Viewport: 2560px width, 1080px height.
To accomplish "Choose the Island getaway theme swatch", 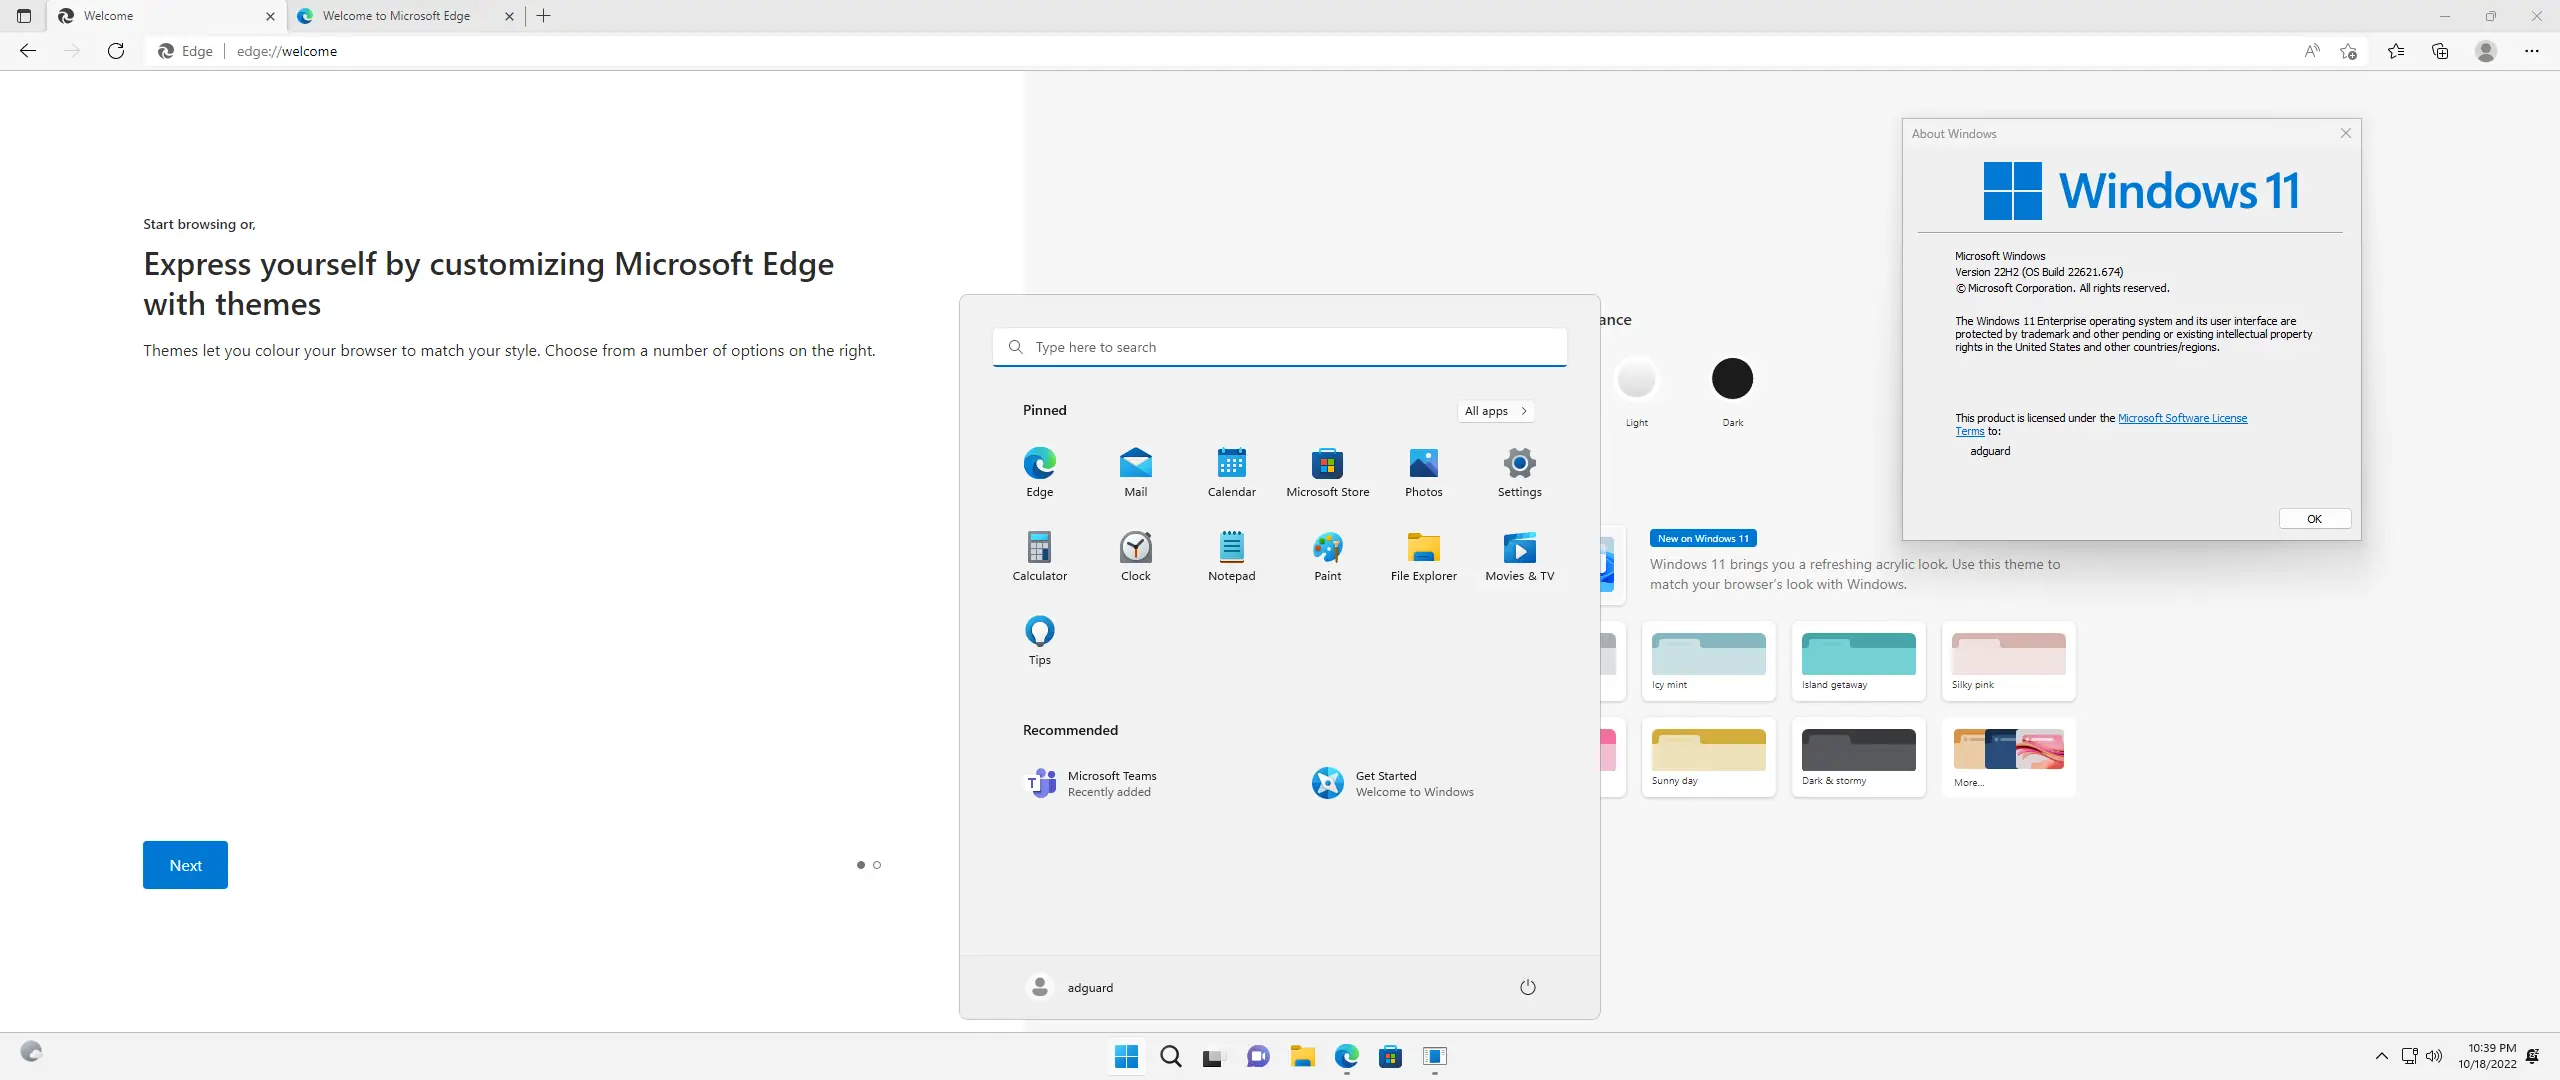I will click(1858, 655).
